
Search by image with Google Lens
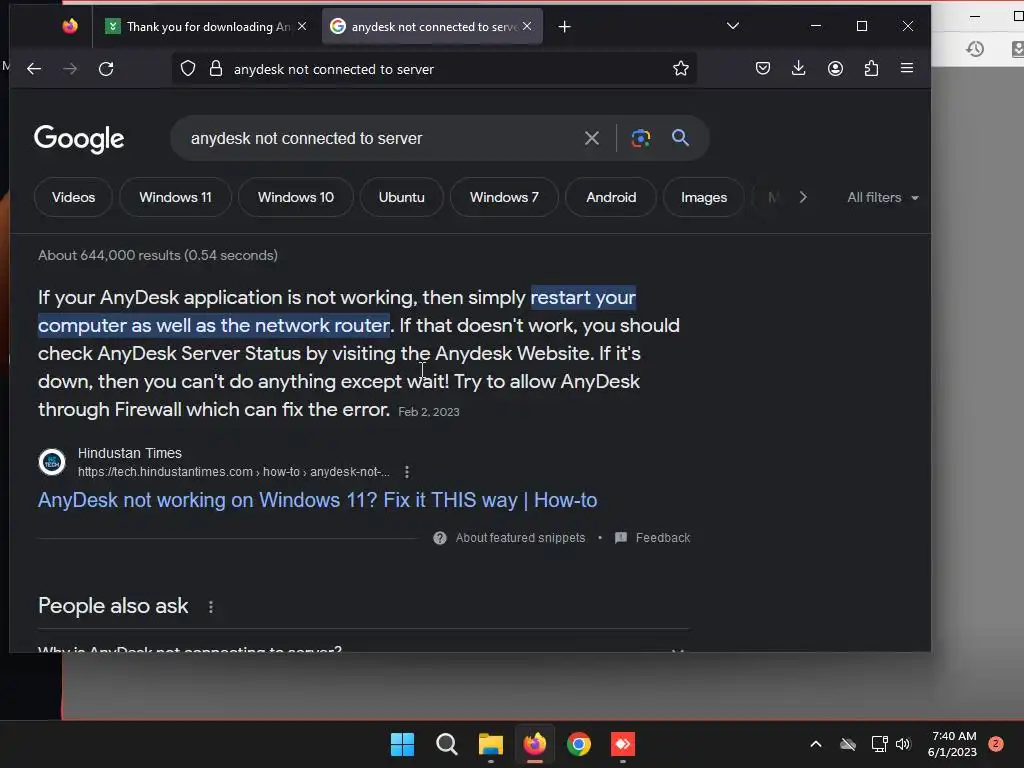click(641, 138)
